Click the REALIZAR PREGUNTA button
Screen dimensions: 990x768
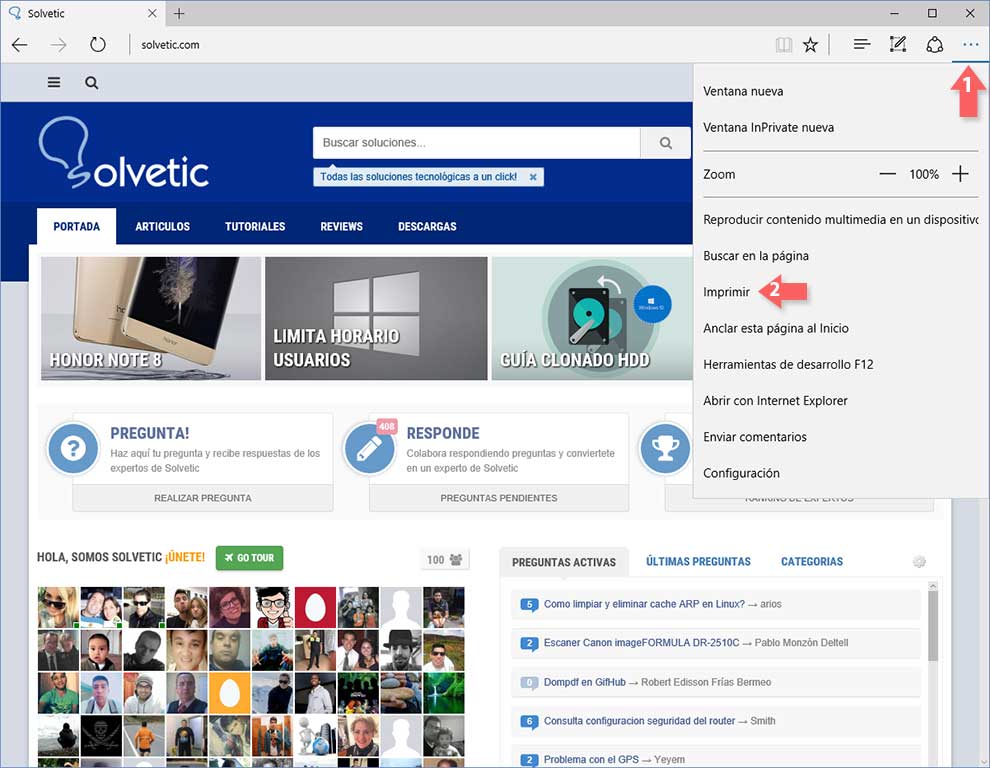(203, 498)
